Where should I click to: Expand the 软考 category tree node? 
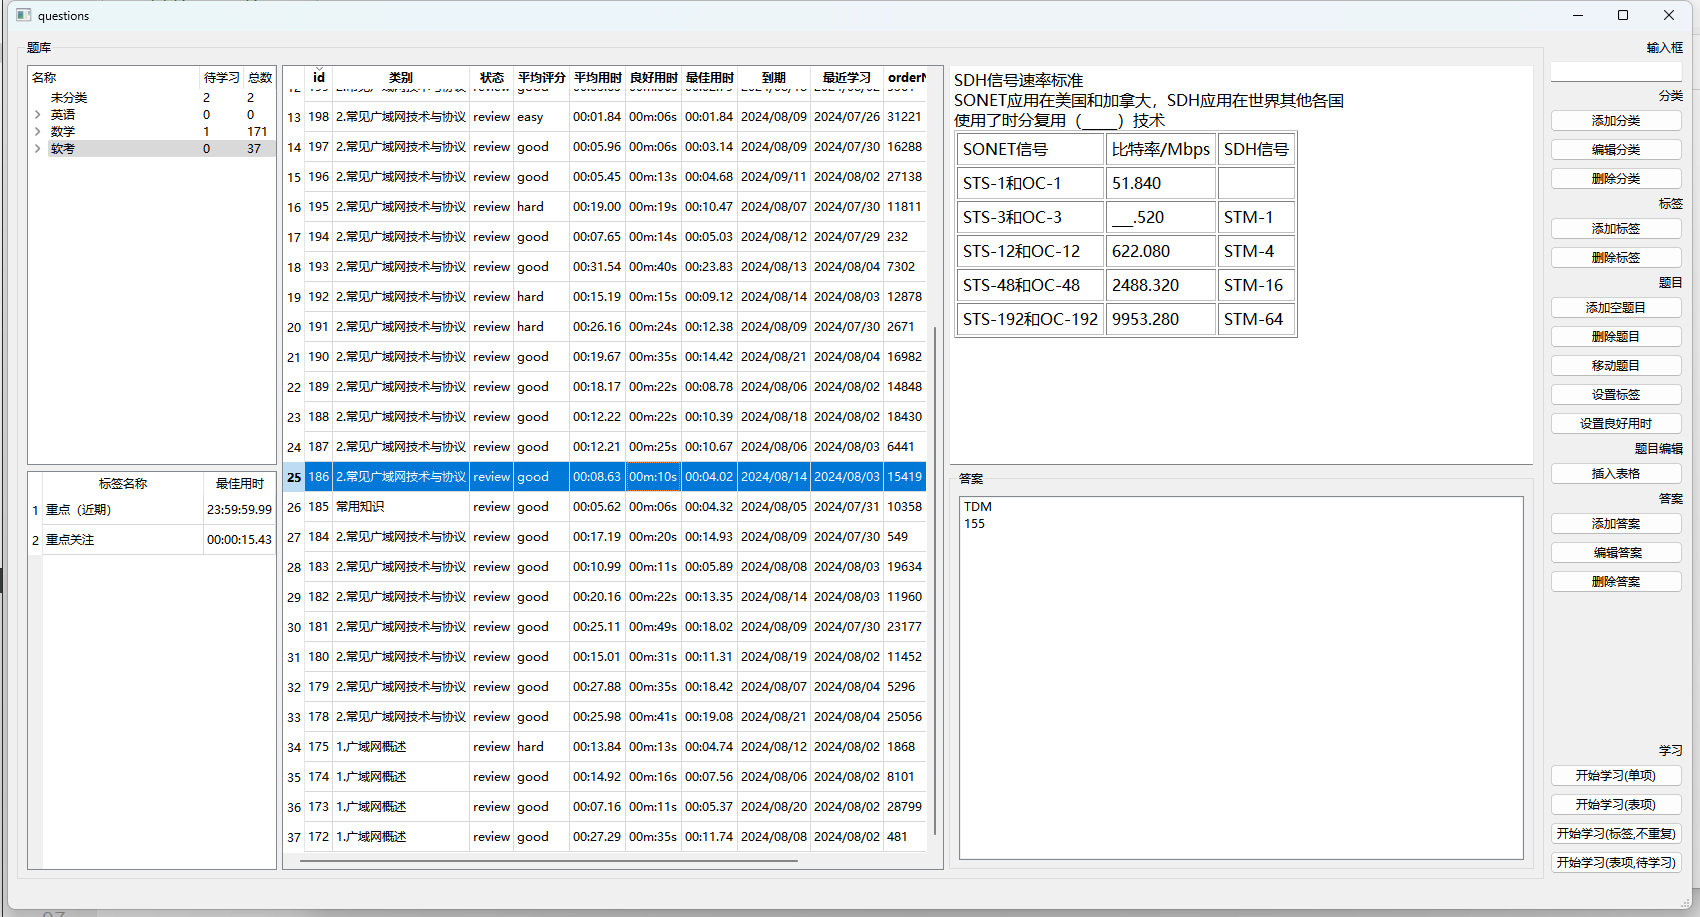(38, 149)
